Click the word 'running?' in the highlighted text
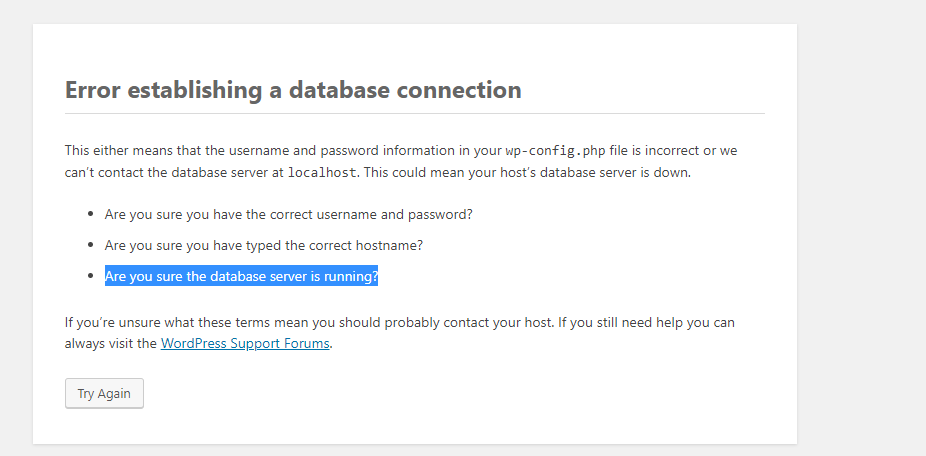Viewport: 926px width, 456px height. [354, 276]
